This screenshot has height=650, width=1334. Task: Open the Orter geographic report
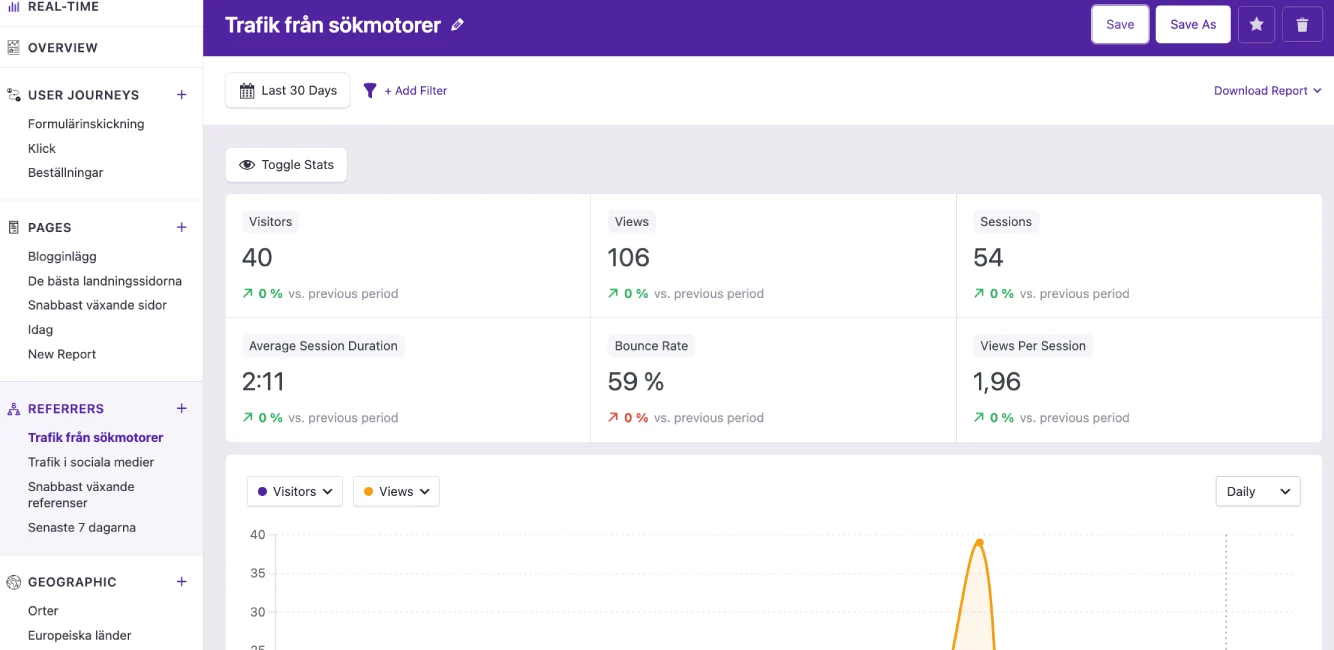point(43,611)
